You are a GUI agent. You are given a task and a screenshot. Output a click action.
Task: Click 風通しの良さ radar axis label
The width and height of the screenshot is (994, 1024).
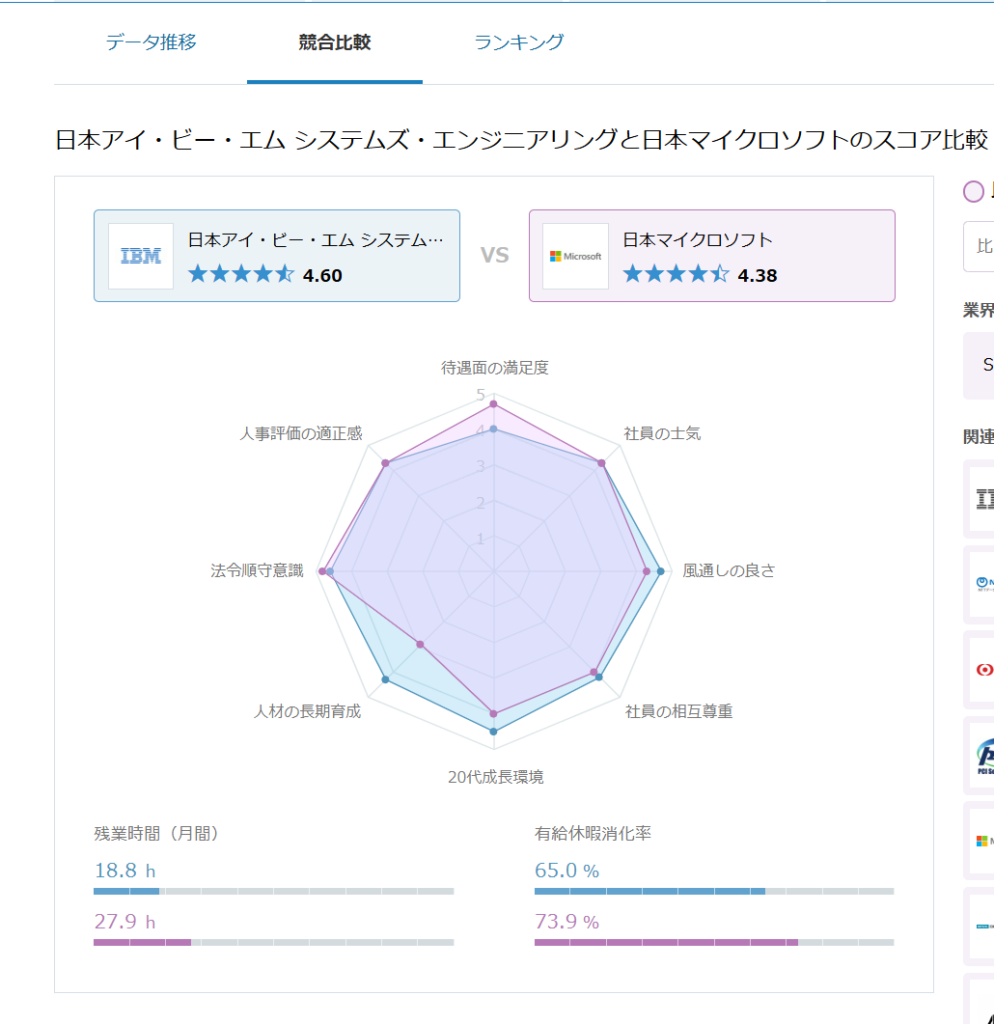click(x=729, y=571)
